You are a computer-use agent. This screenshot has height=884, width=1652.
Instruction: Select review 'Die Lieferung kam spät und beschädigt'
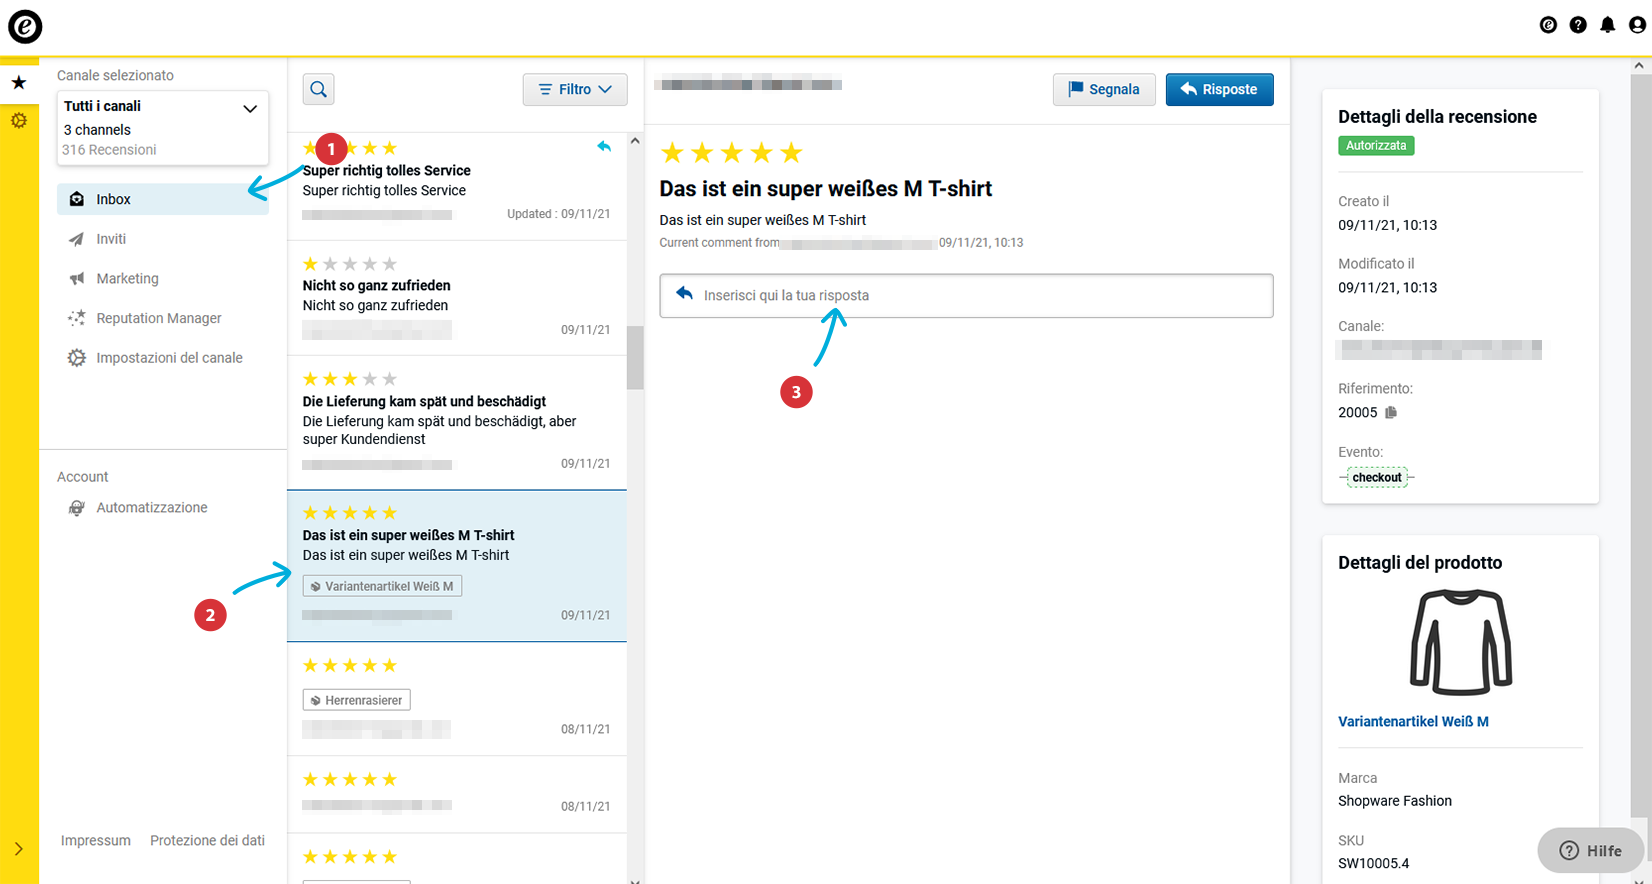pos(457,422)
